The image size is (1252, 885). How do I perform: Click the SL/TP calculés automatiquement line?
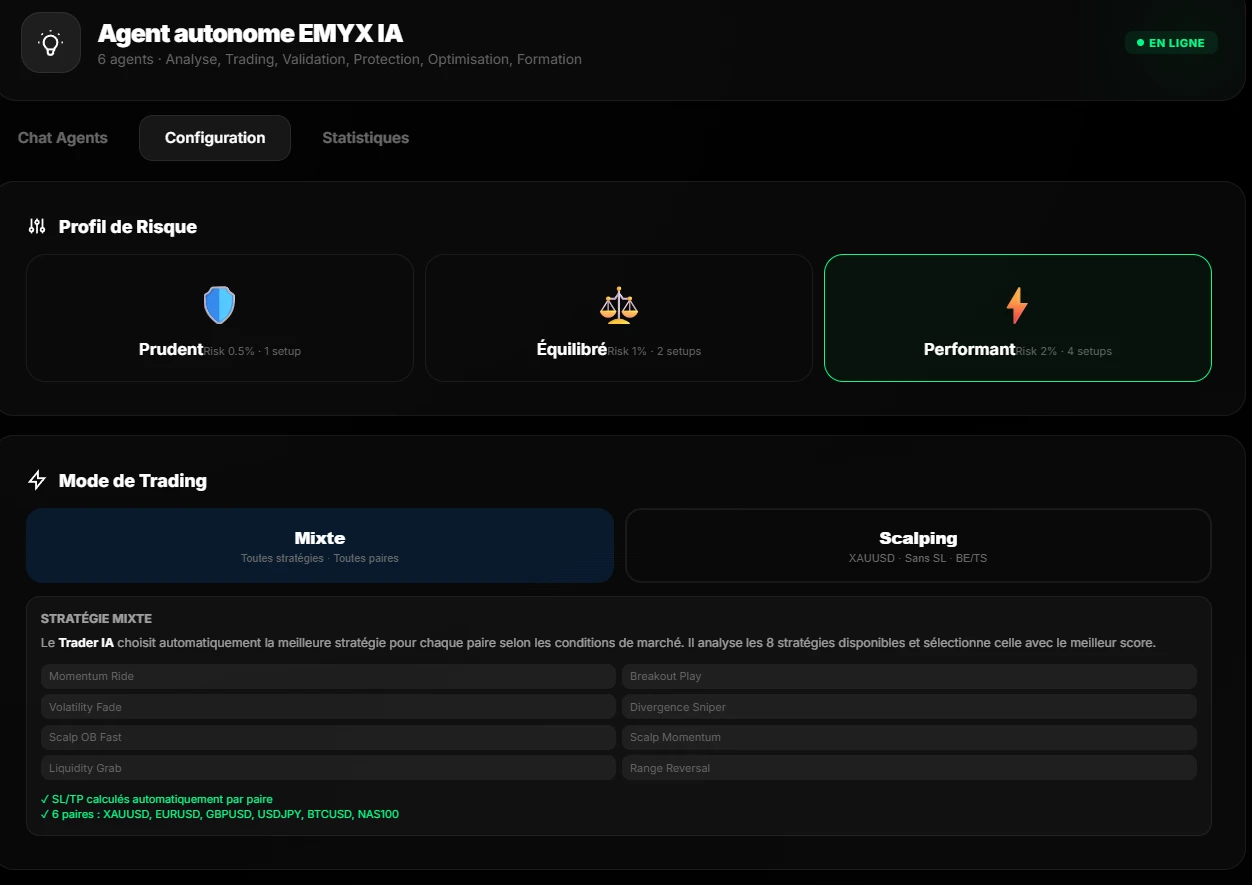pyautogui.click(x=156, y=799)
